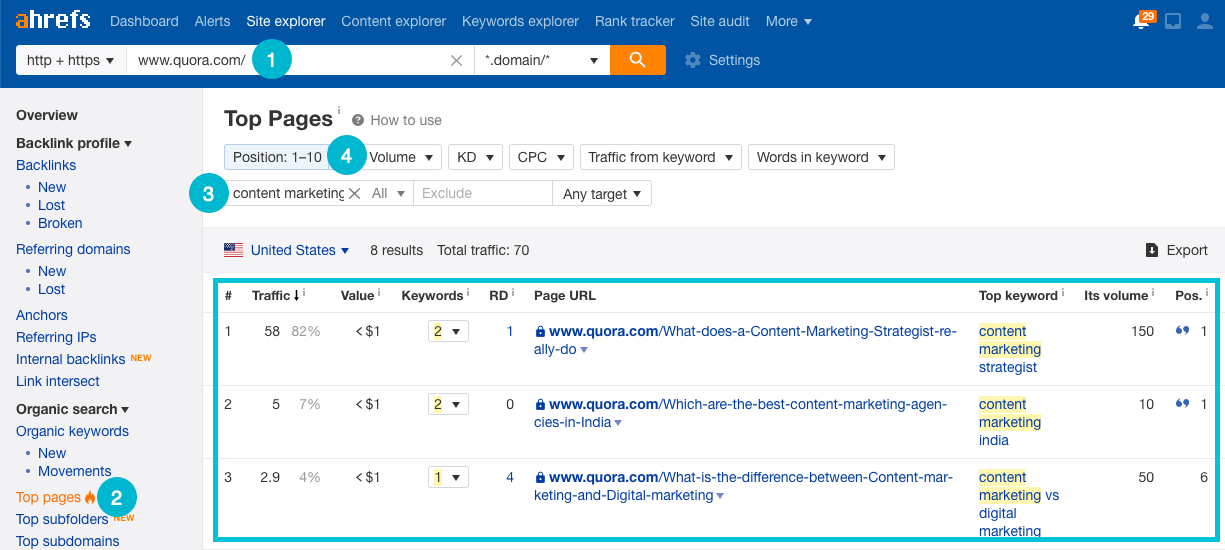The width and height of the screenshot is (1225, 550).
Task: Click the orange search button
Action: 637,60
